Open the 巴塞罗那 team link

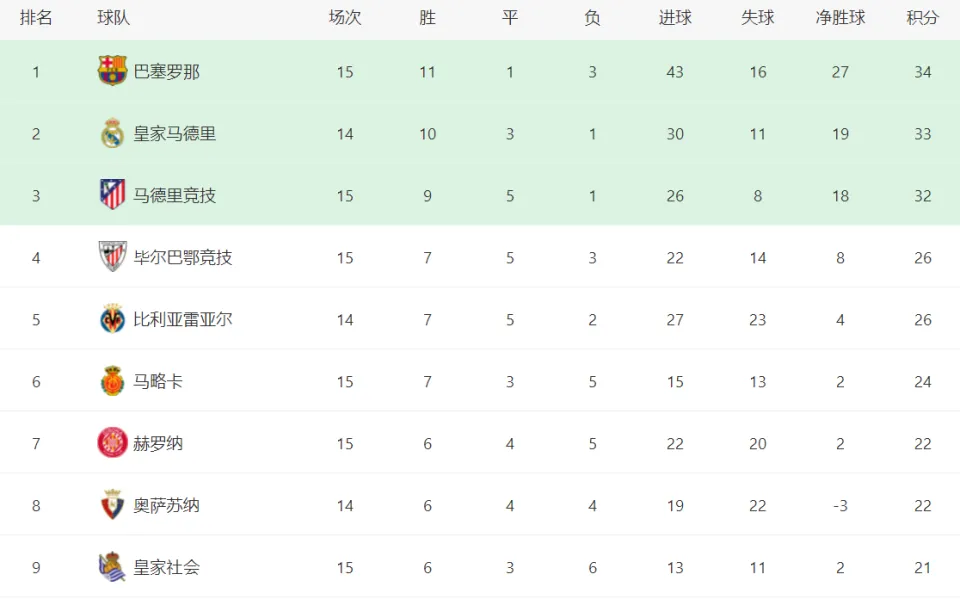click(167, 72)
